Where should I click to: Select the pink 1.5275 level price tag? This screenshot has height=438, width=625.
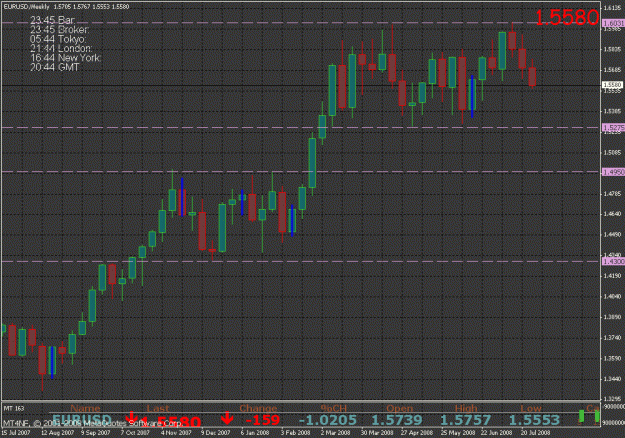(613, 128)
